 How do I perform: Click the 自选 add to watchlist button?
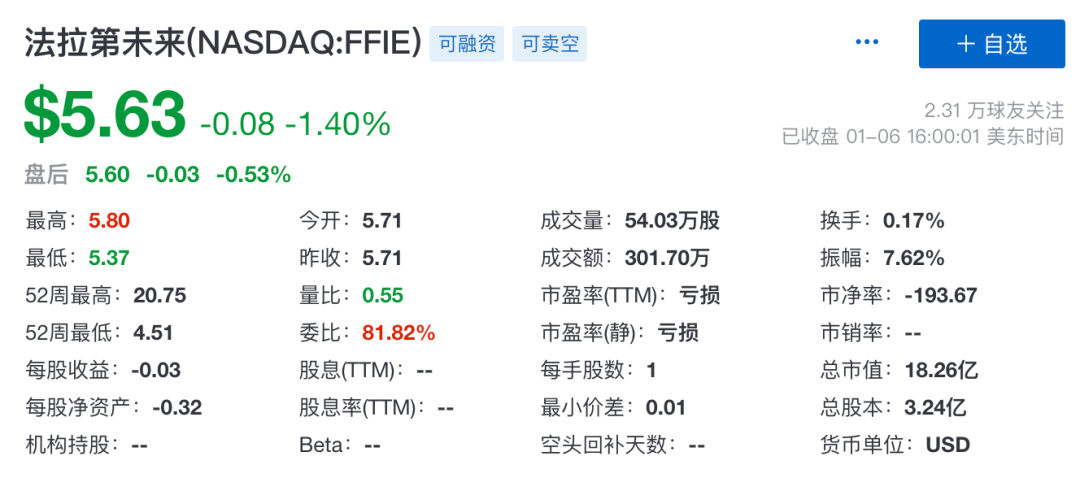(992, 44)
